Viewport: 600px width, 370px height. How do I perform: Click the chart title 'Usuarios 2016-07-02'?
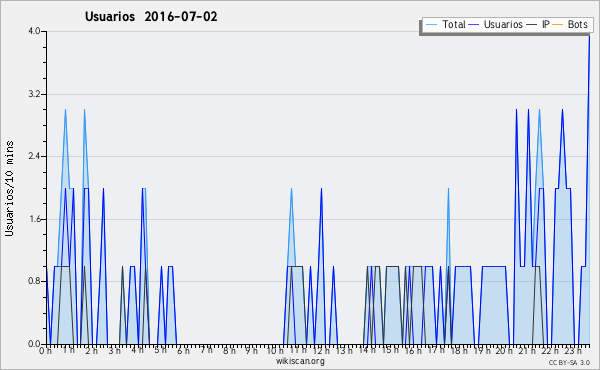(x=151, y=17)
